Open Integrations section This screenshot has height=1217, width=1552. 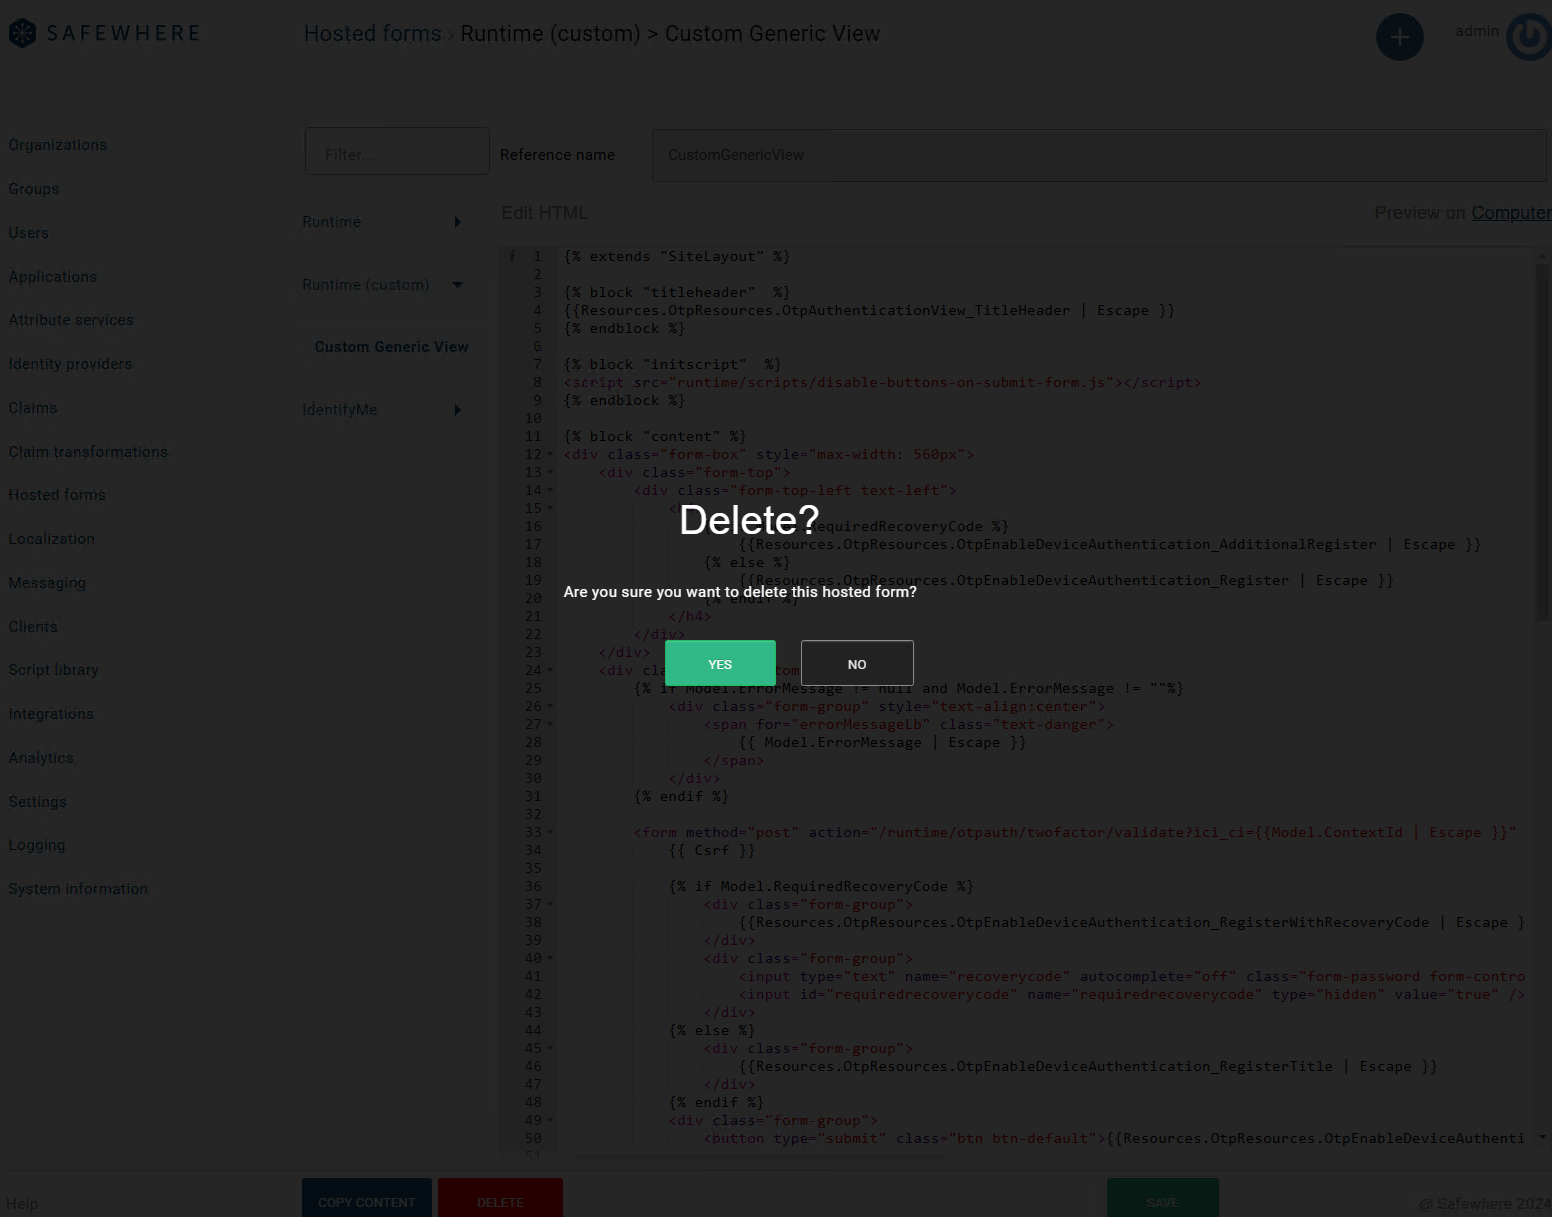pyautogui.click(x=51, y=714)
